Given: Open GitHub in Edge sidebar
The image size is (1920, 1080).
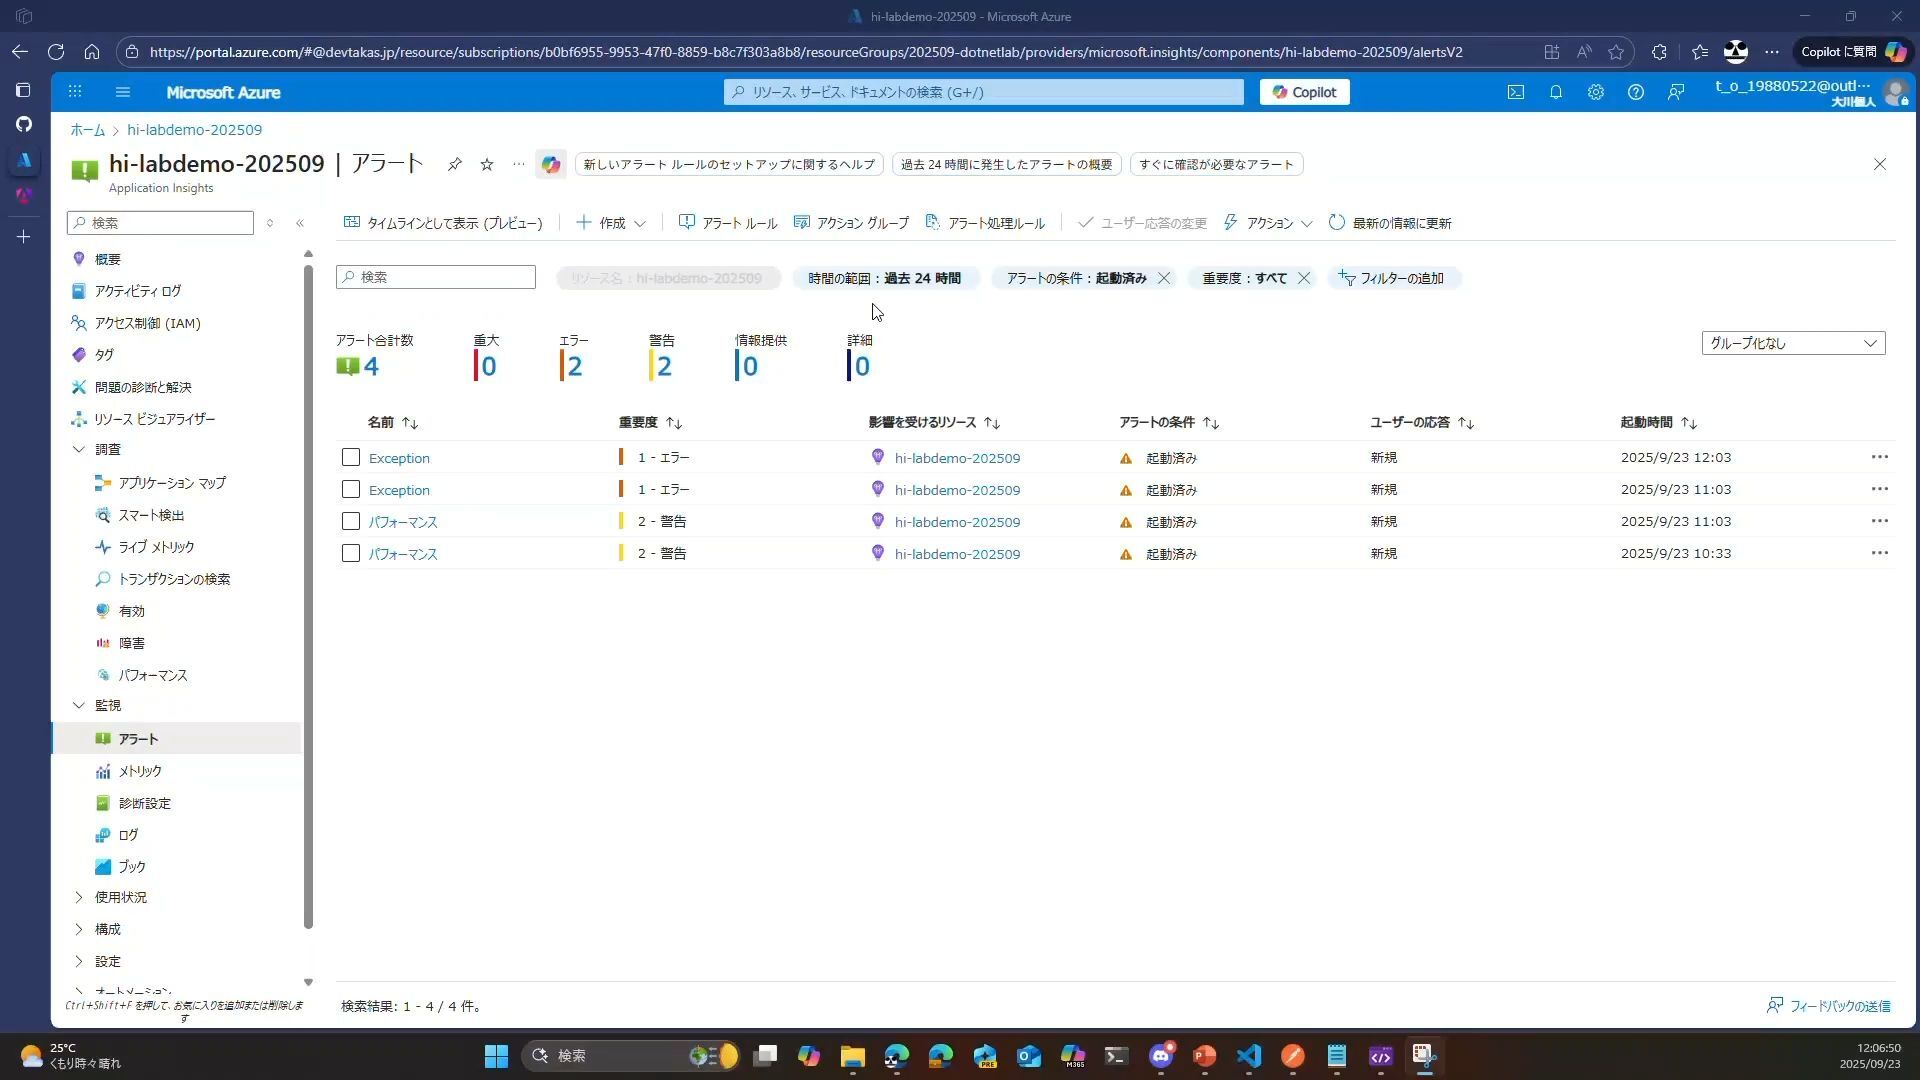Looking at the screenshot, I should (x=24, y=124).
